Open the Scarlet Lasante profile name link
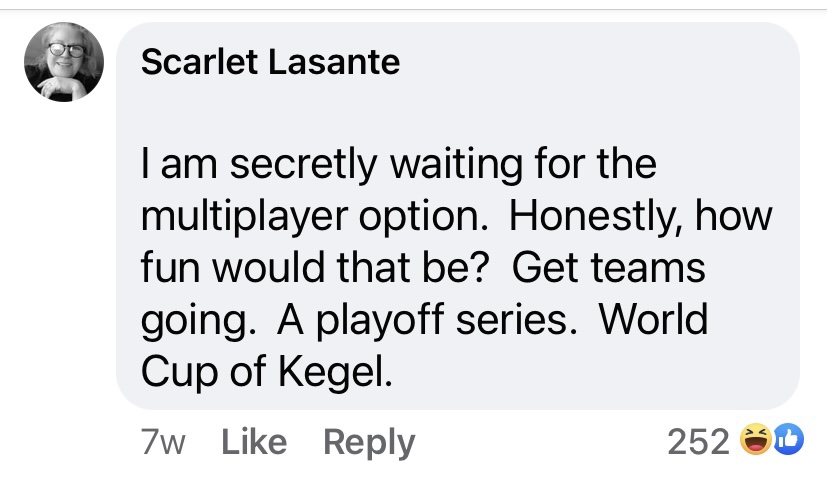The width and height of the screenshot is (827, 477). tap(270, 63)
